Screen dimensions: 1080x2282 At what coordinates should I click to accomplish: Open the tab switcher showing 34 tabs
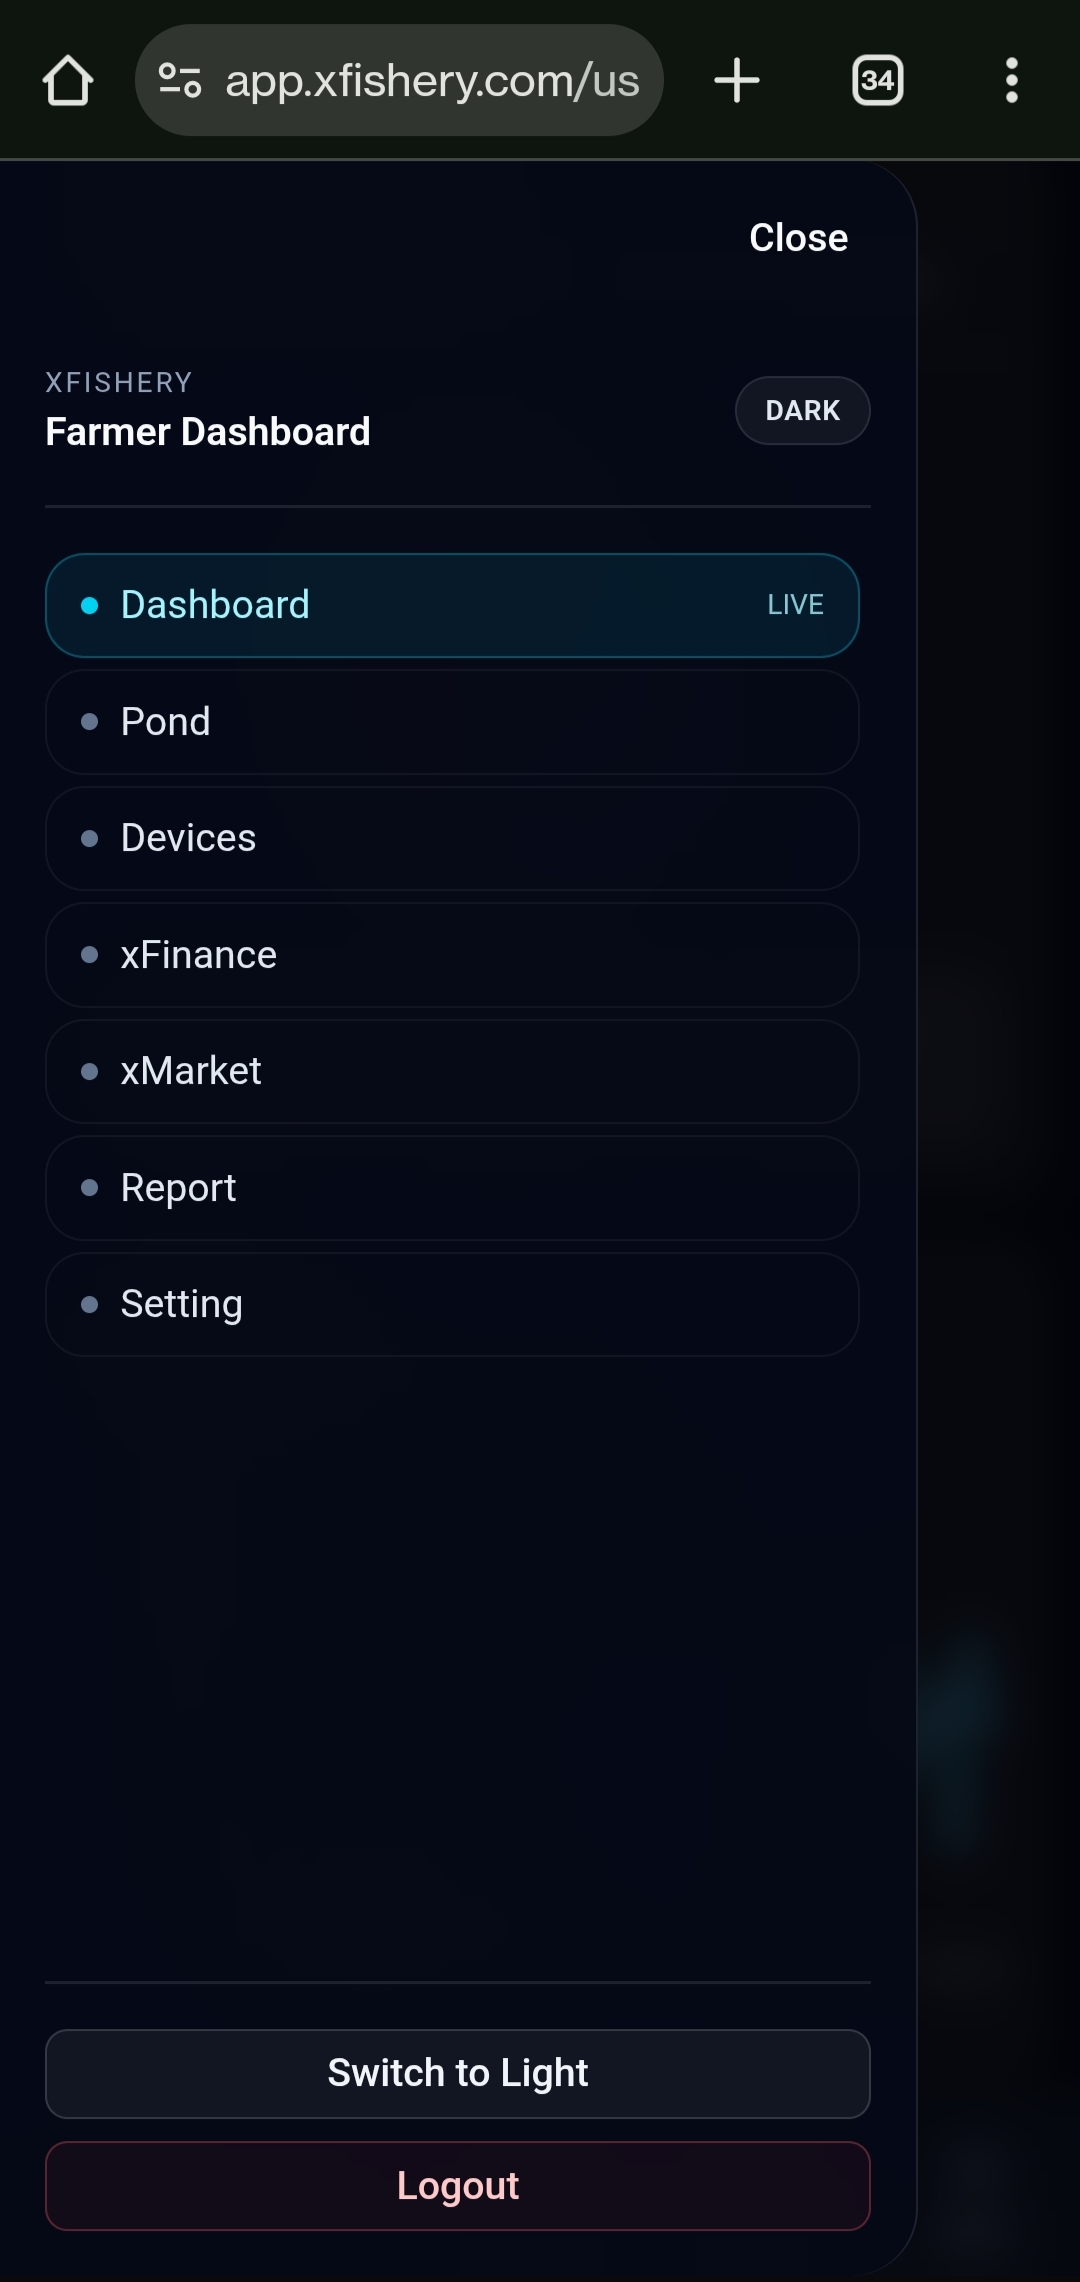876,81
